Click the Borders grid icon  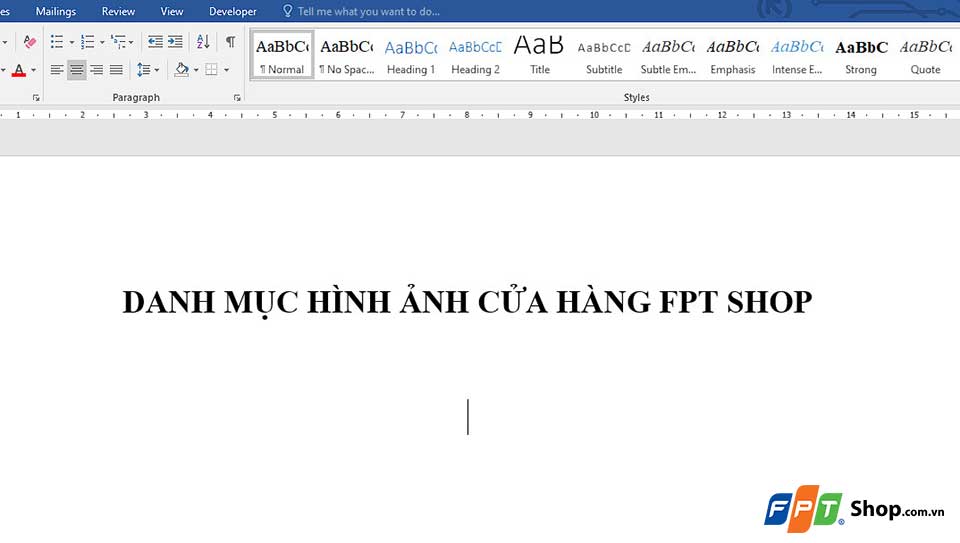[x=211, y=70]
